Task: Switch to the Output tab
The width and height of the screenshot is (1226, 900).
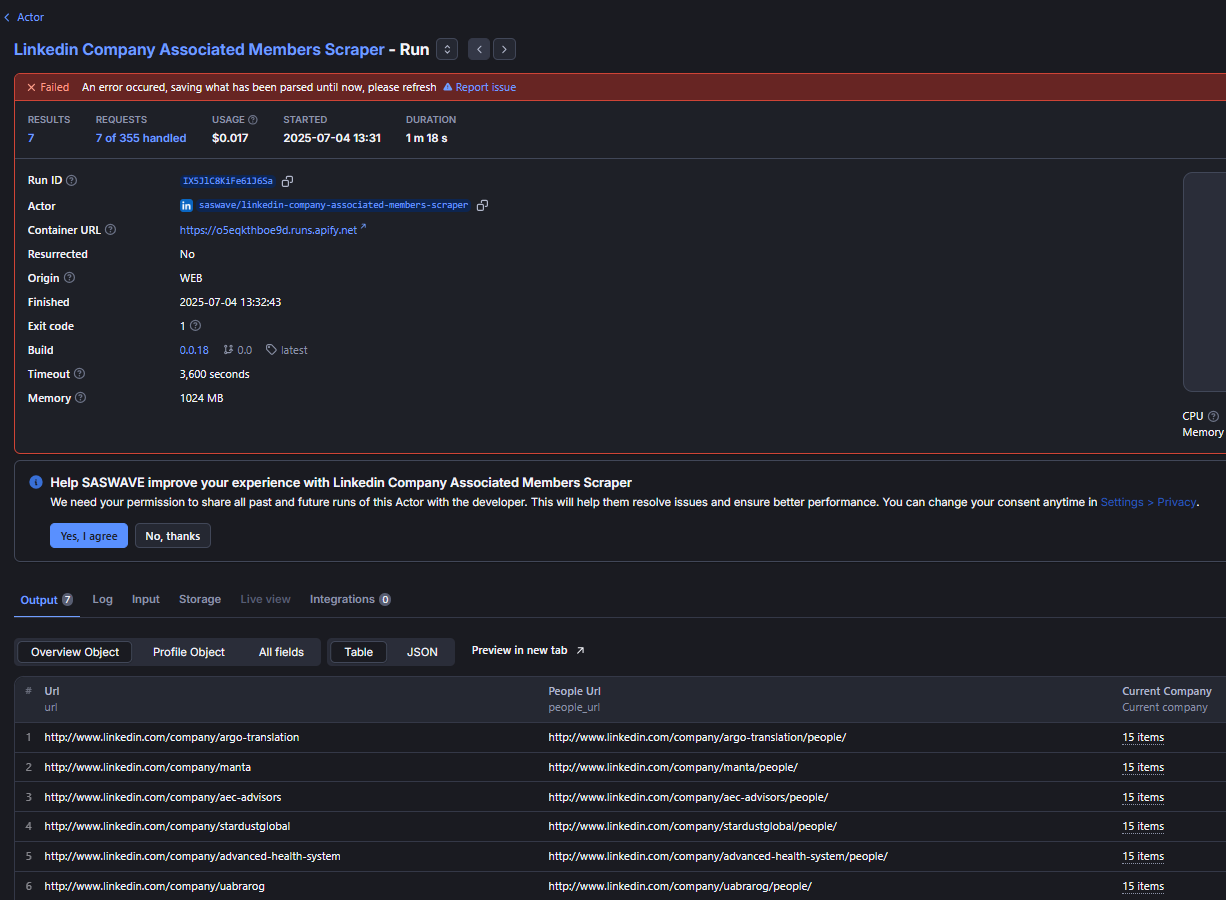Action: pos(46,600)
